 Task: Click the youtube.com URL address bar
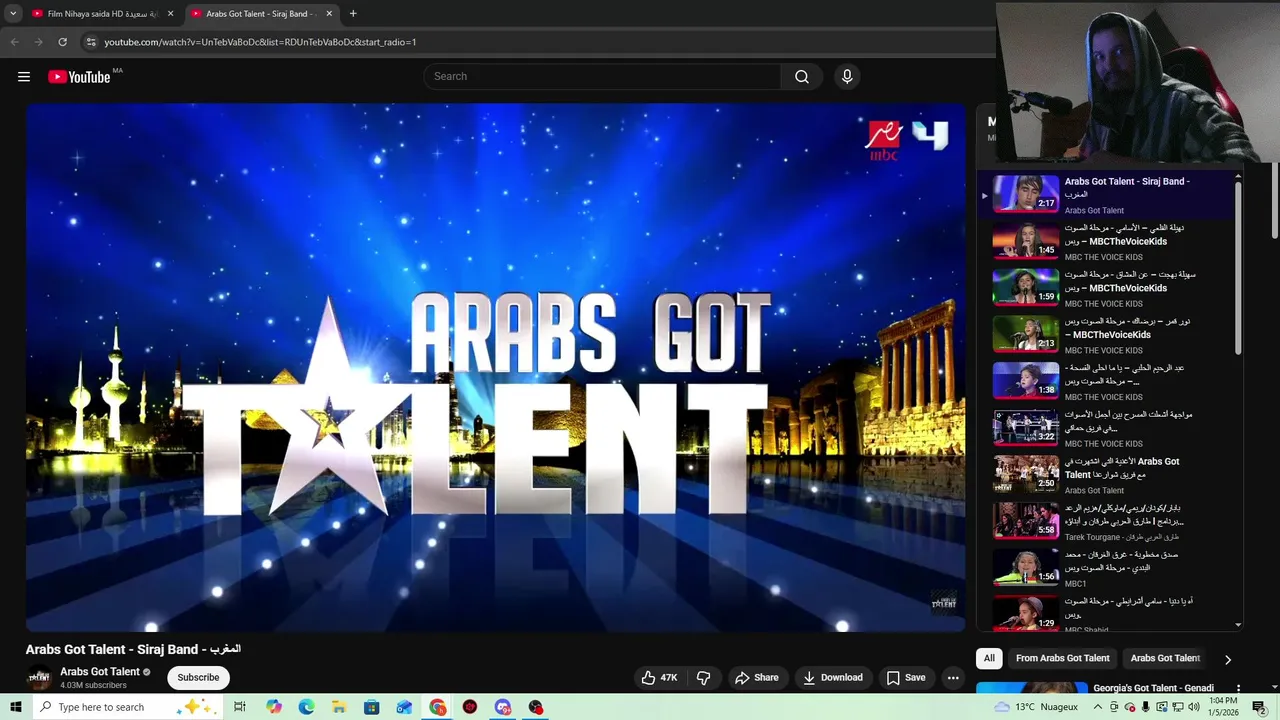tap(260, 42)
